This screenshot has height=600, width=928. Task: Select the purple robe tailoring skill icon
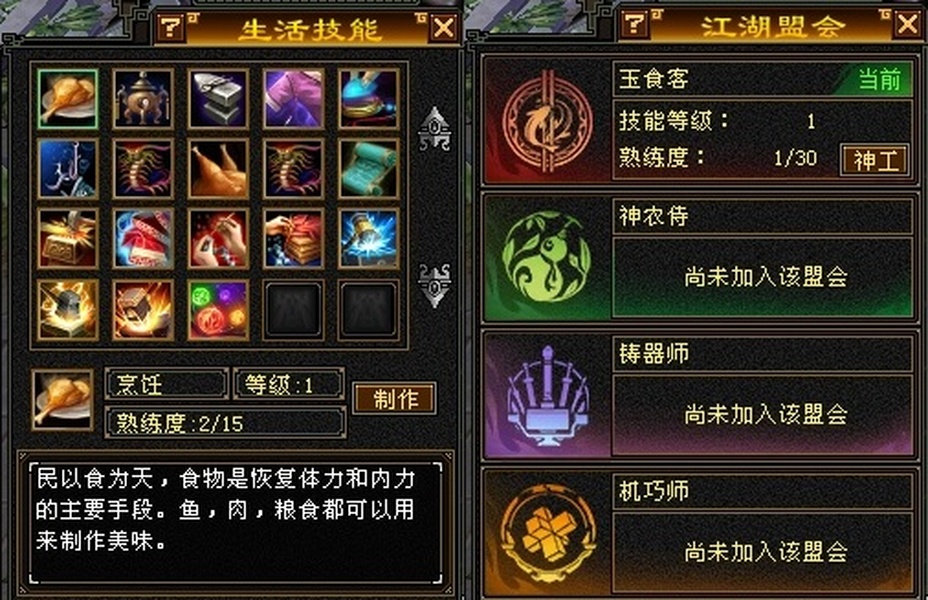tap(293, 99)
